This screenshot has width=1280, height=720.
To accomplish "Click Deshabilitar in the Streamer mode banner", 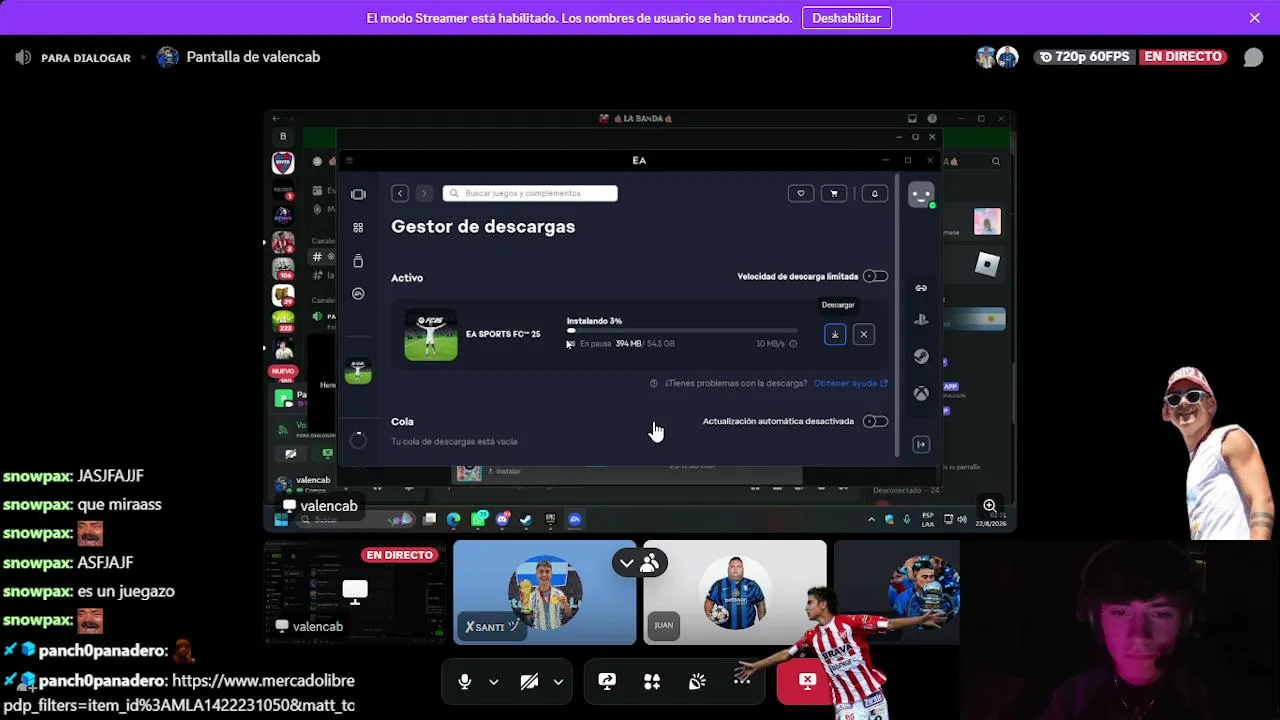I will [x=846, y=18].
